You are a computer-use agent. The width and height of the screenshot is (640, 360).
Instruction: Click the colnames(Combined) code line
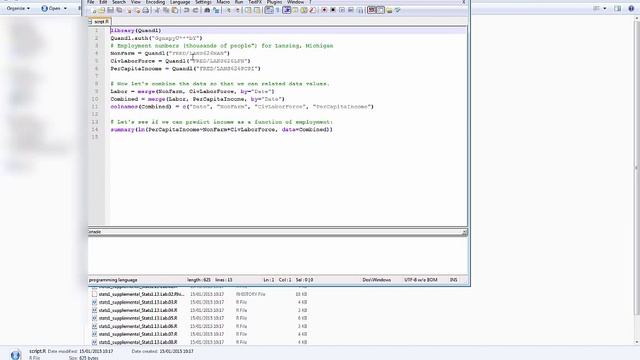tap(242, 107)
